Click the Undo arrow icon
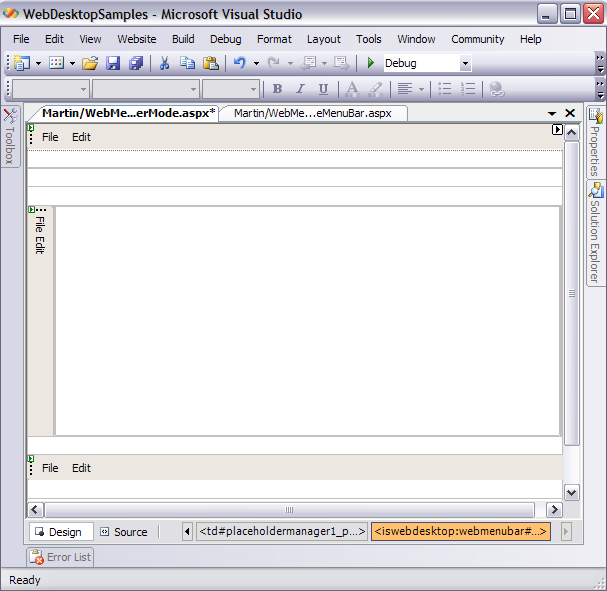607x591 pixels. 239,63
